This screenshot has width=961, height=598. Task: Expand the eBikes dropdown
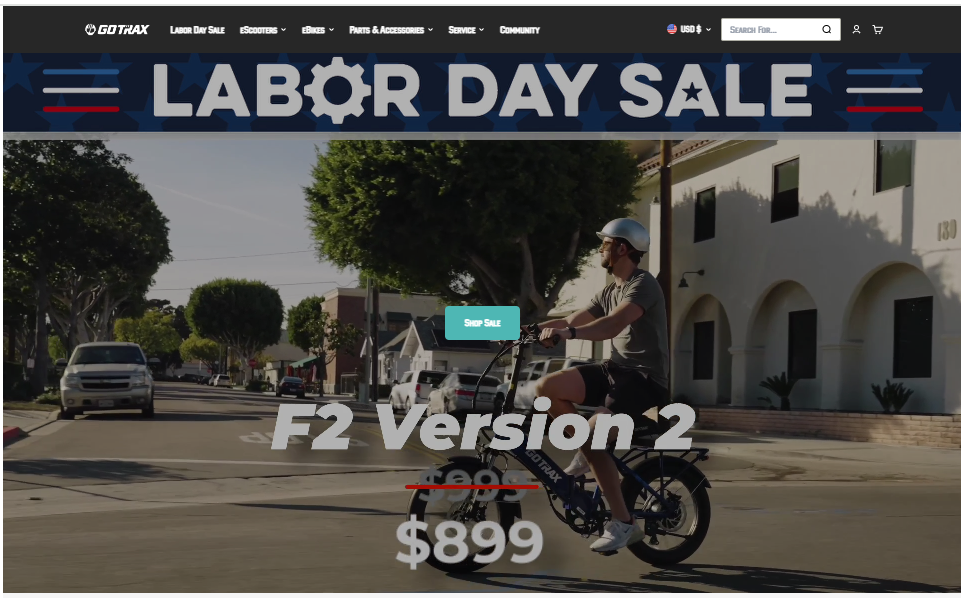[x=317, y=29]
